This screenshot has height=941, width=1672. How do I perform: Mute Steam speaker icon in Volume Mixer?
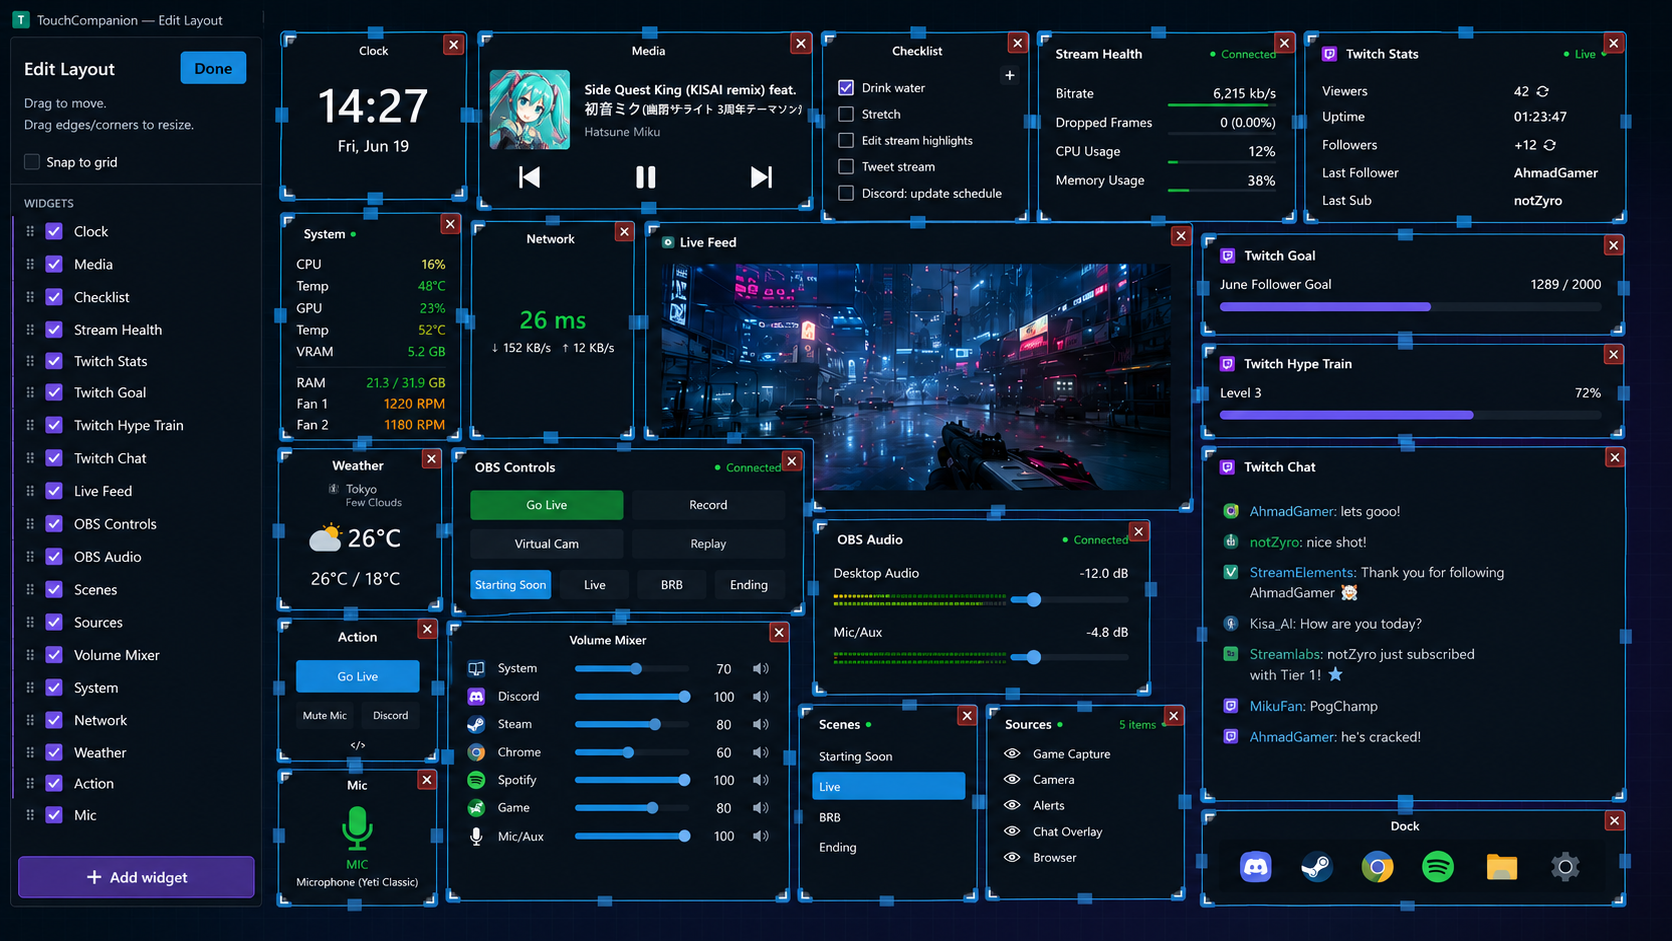pyautogui.click(x=761, y=724)
